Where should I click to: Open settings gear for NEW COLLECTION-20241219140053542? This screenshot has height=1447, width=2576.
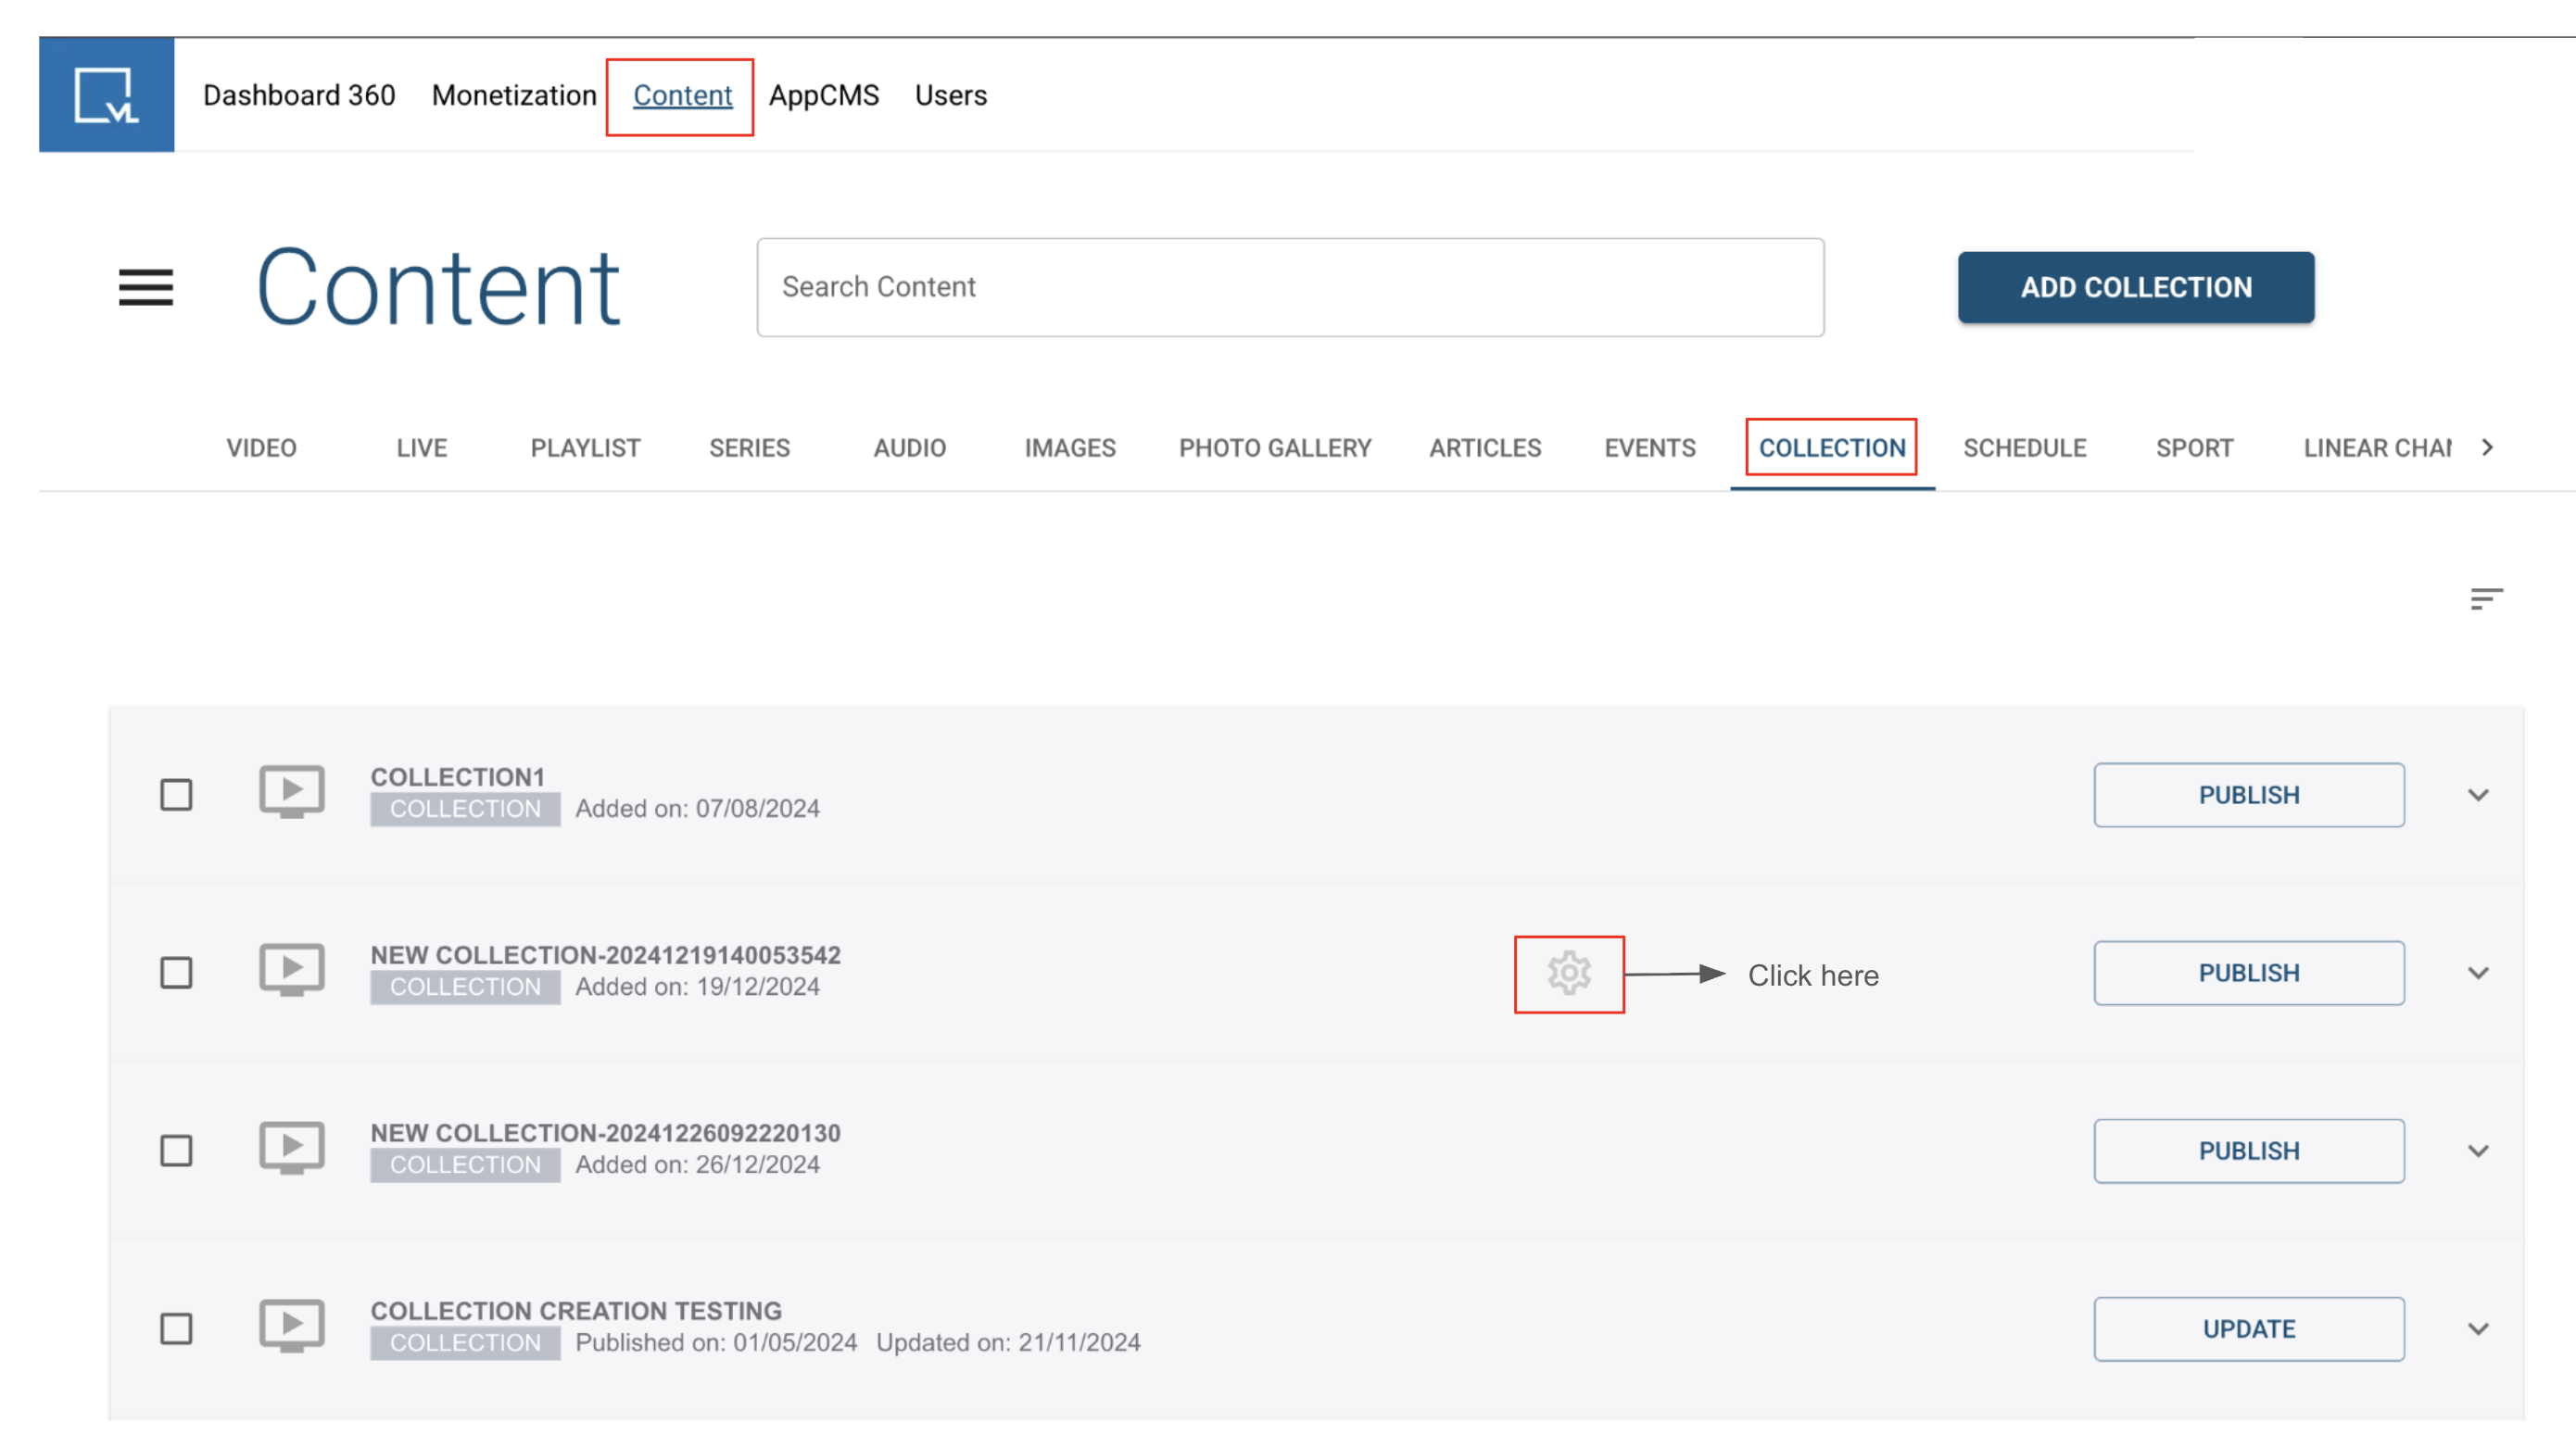pyautogui.click(x=1569, y=973)
